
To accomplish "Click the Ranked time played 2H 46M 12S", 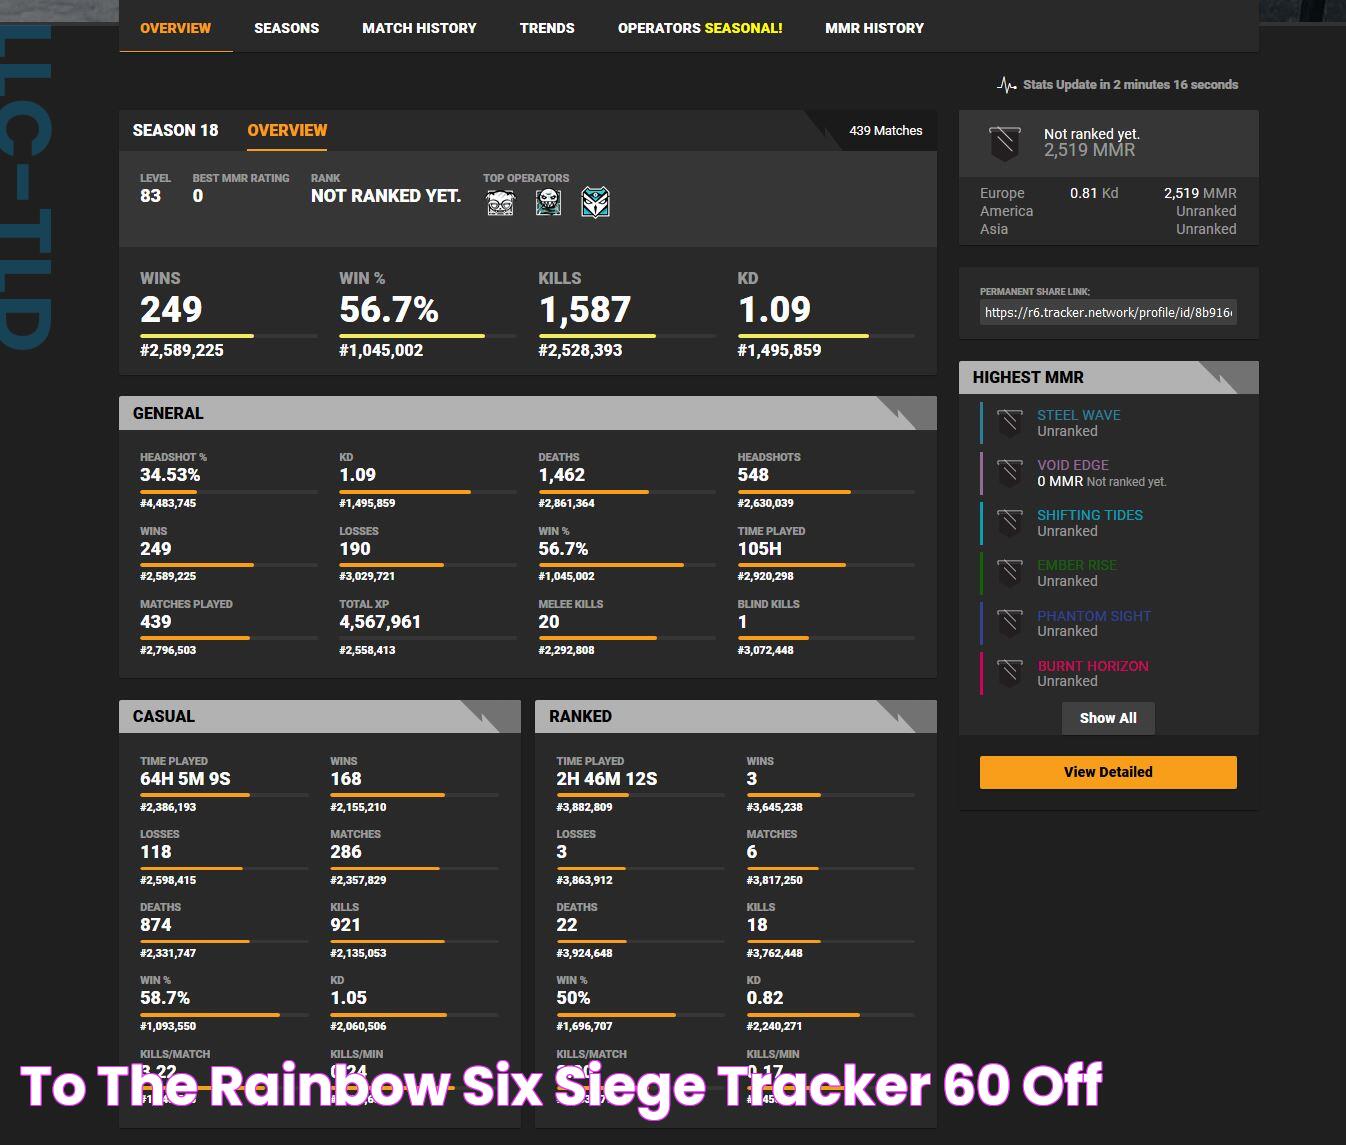I will pyautogui.click(x=607, y=779).
